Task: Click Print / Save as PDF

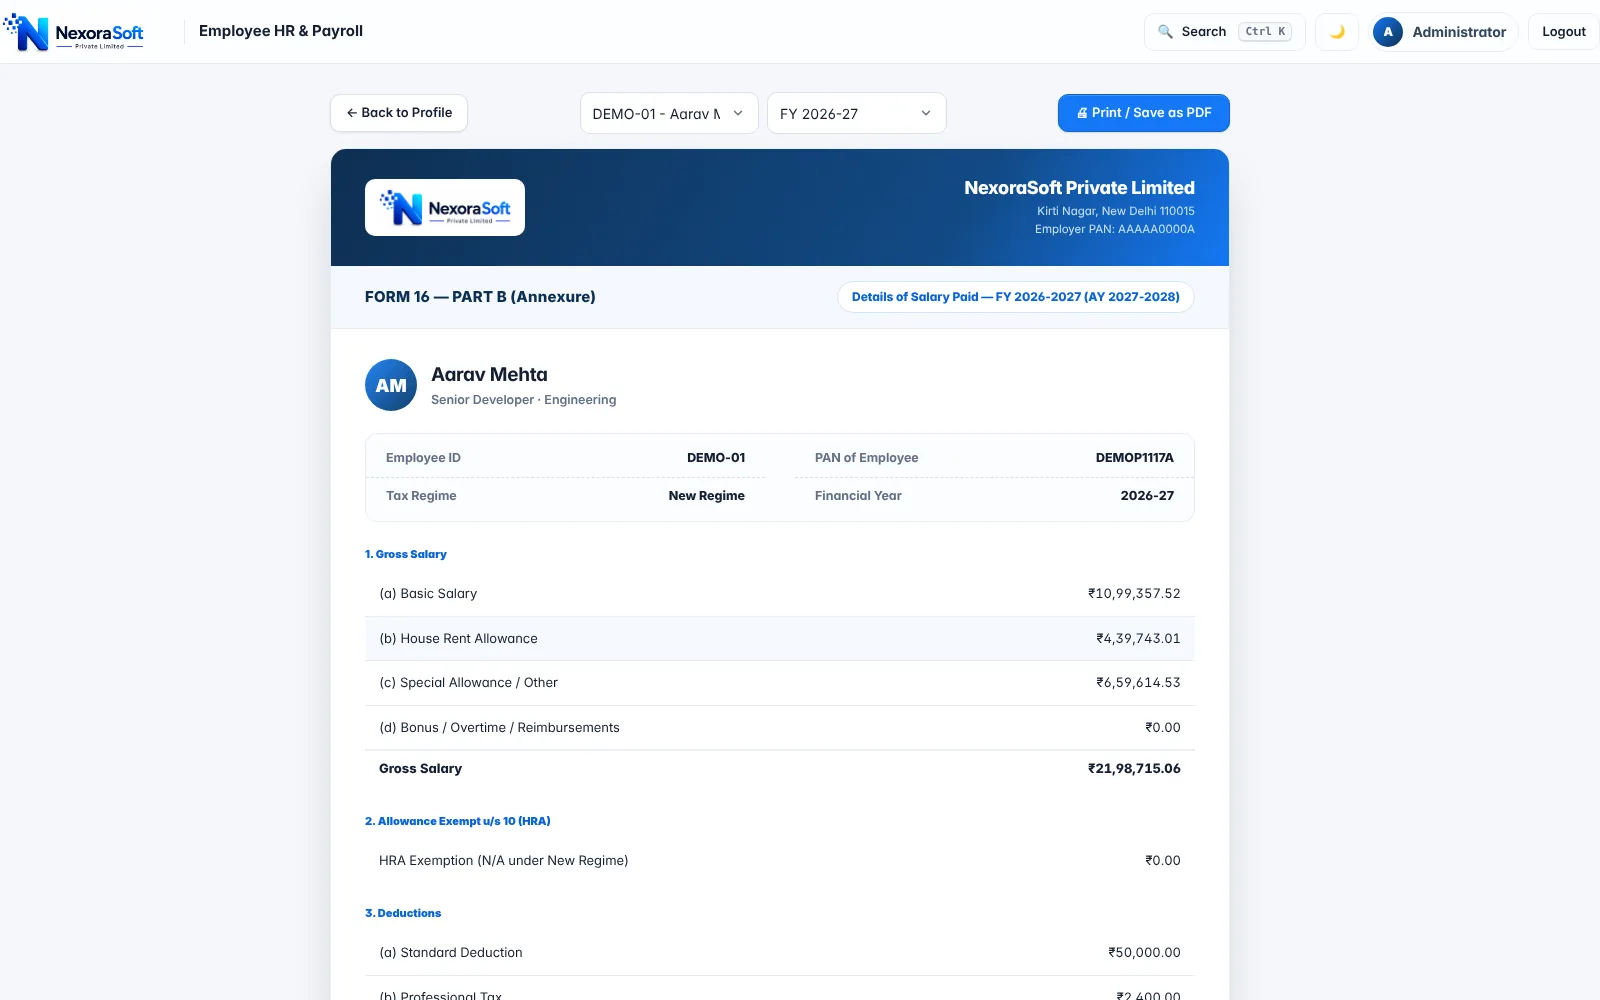Action: 1144,113
